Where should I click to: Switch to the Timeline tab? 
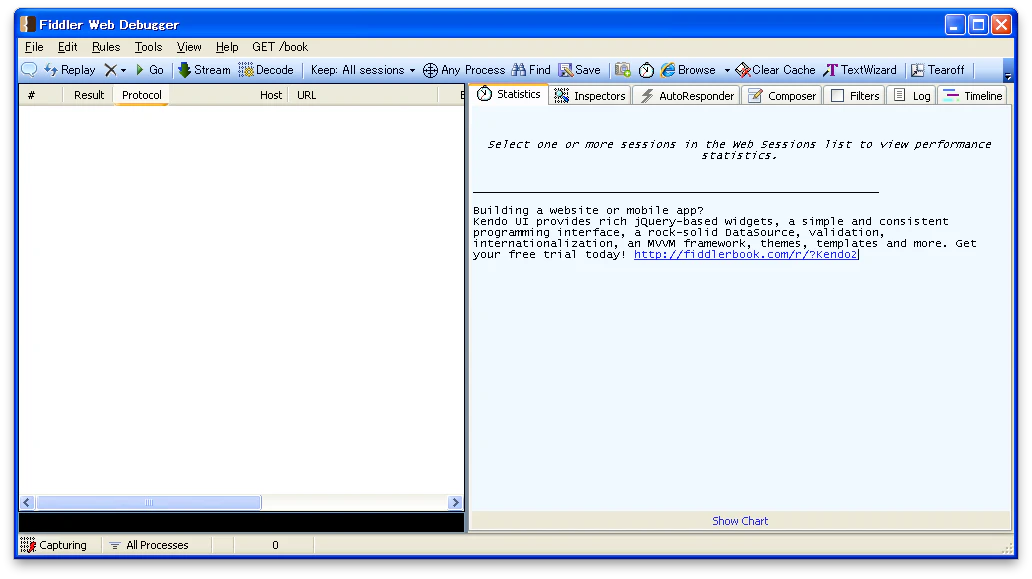pyautogui.click(x=973, y=95)
